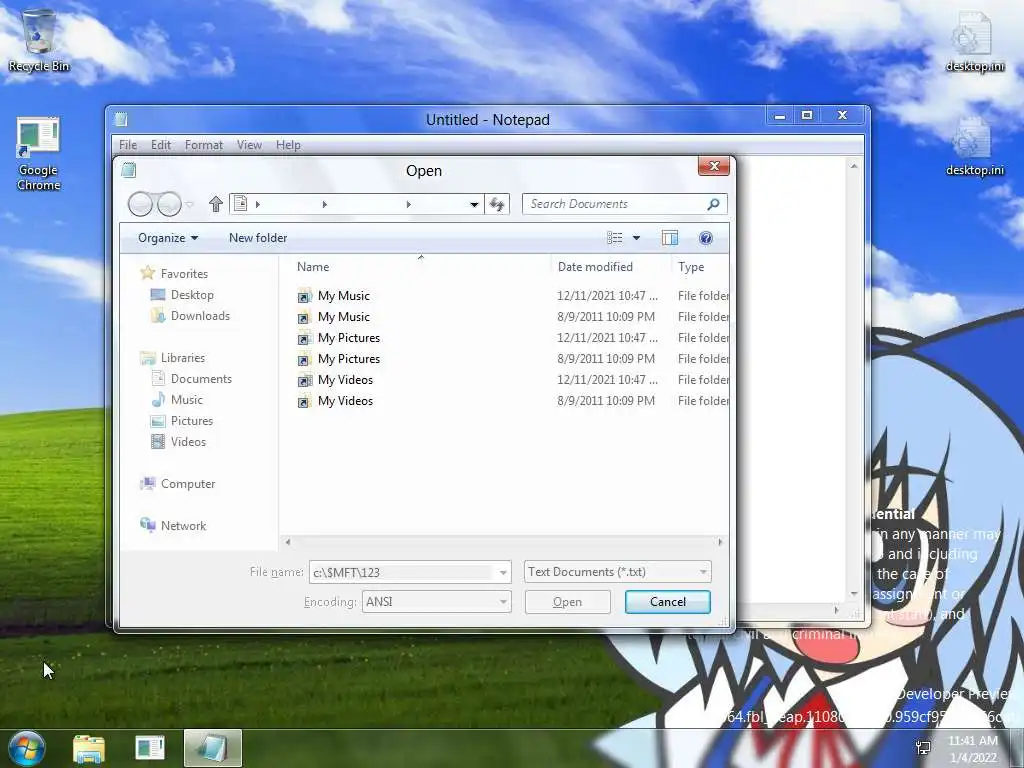
Task: Open Notepad View menu
Action: pos(249,145)
